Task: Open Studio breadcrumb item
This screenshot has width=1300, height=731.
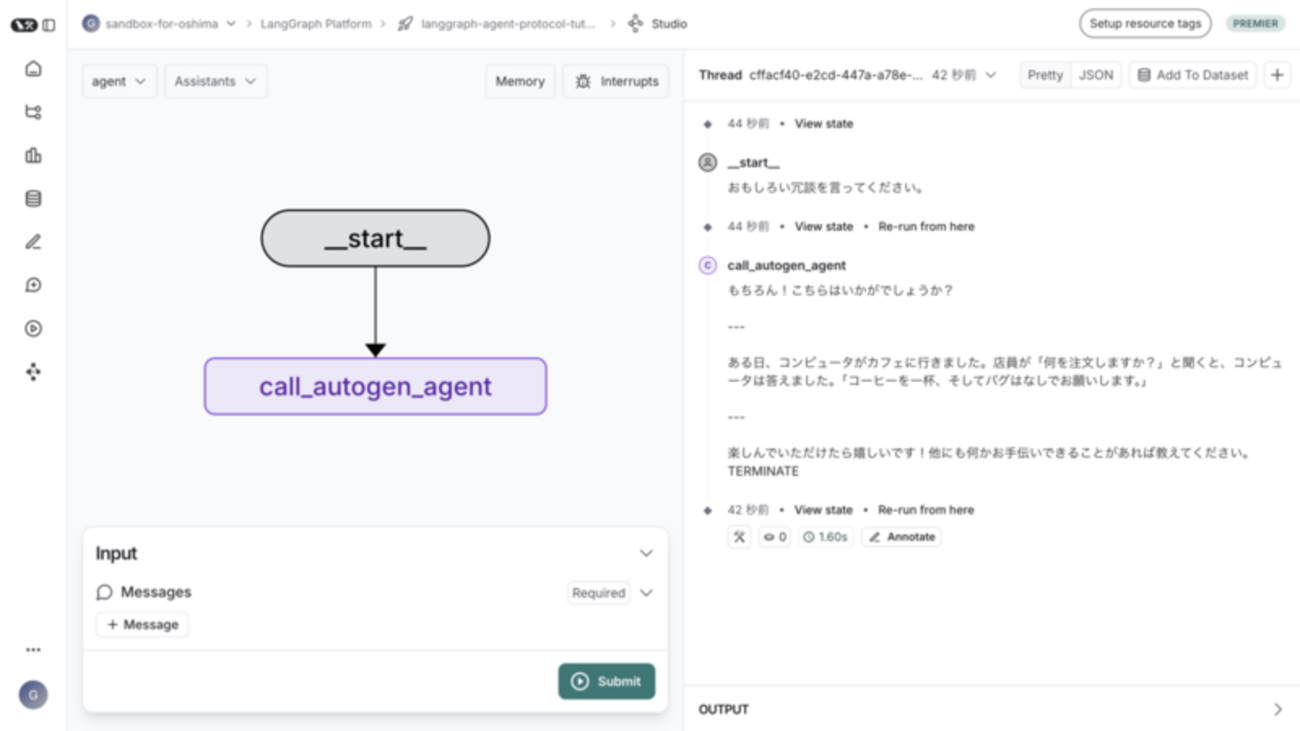Action: pyautogui.click(x=669, y=23)
